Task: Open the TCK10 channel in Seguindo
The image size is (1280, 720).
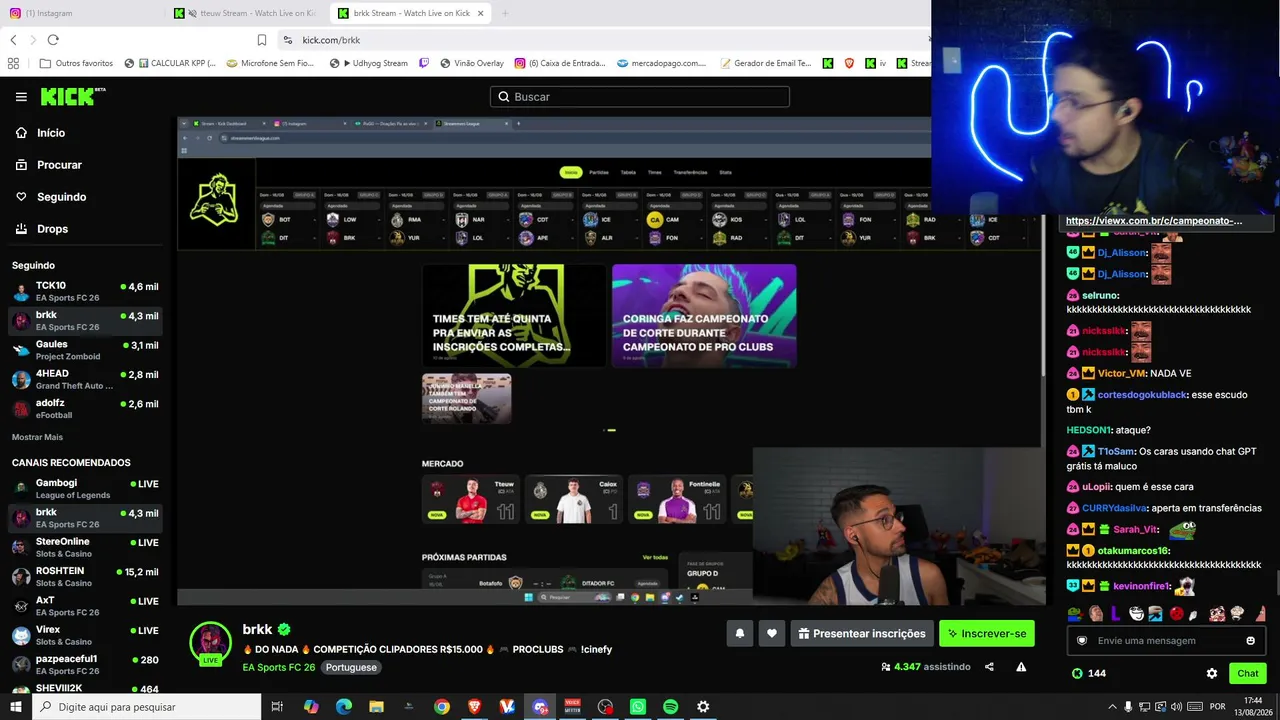Action: pyautogui.click(x=85, y=291)
